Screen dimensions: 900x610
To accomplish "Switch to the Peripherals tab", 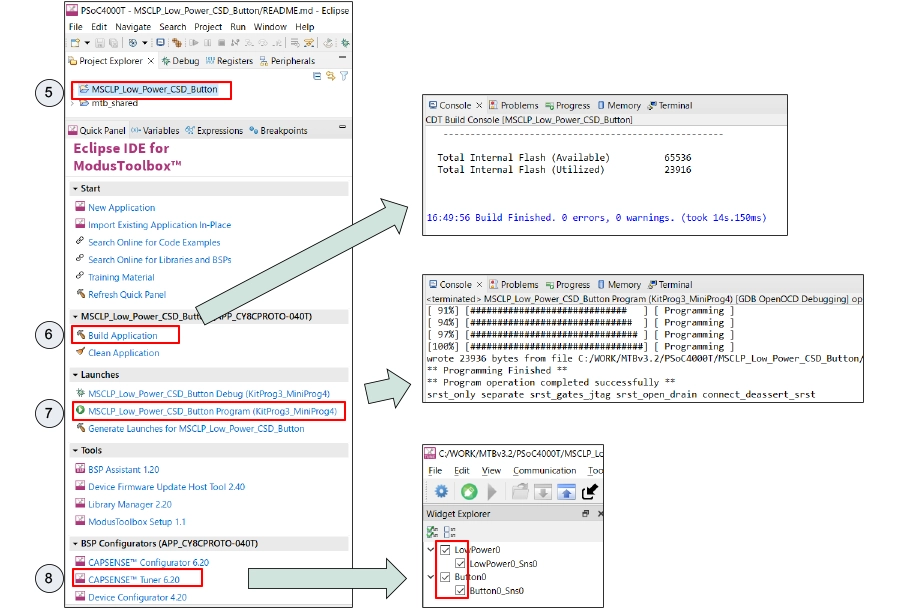I will 288,61.
